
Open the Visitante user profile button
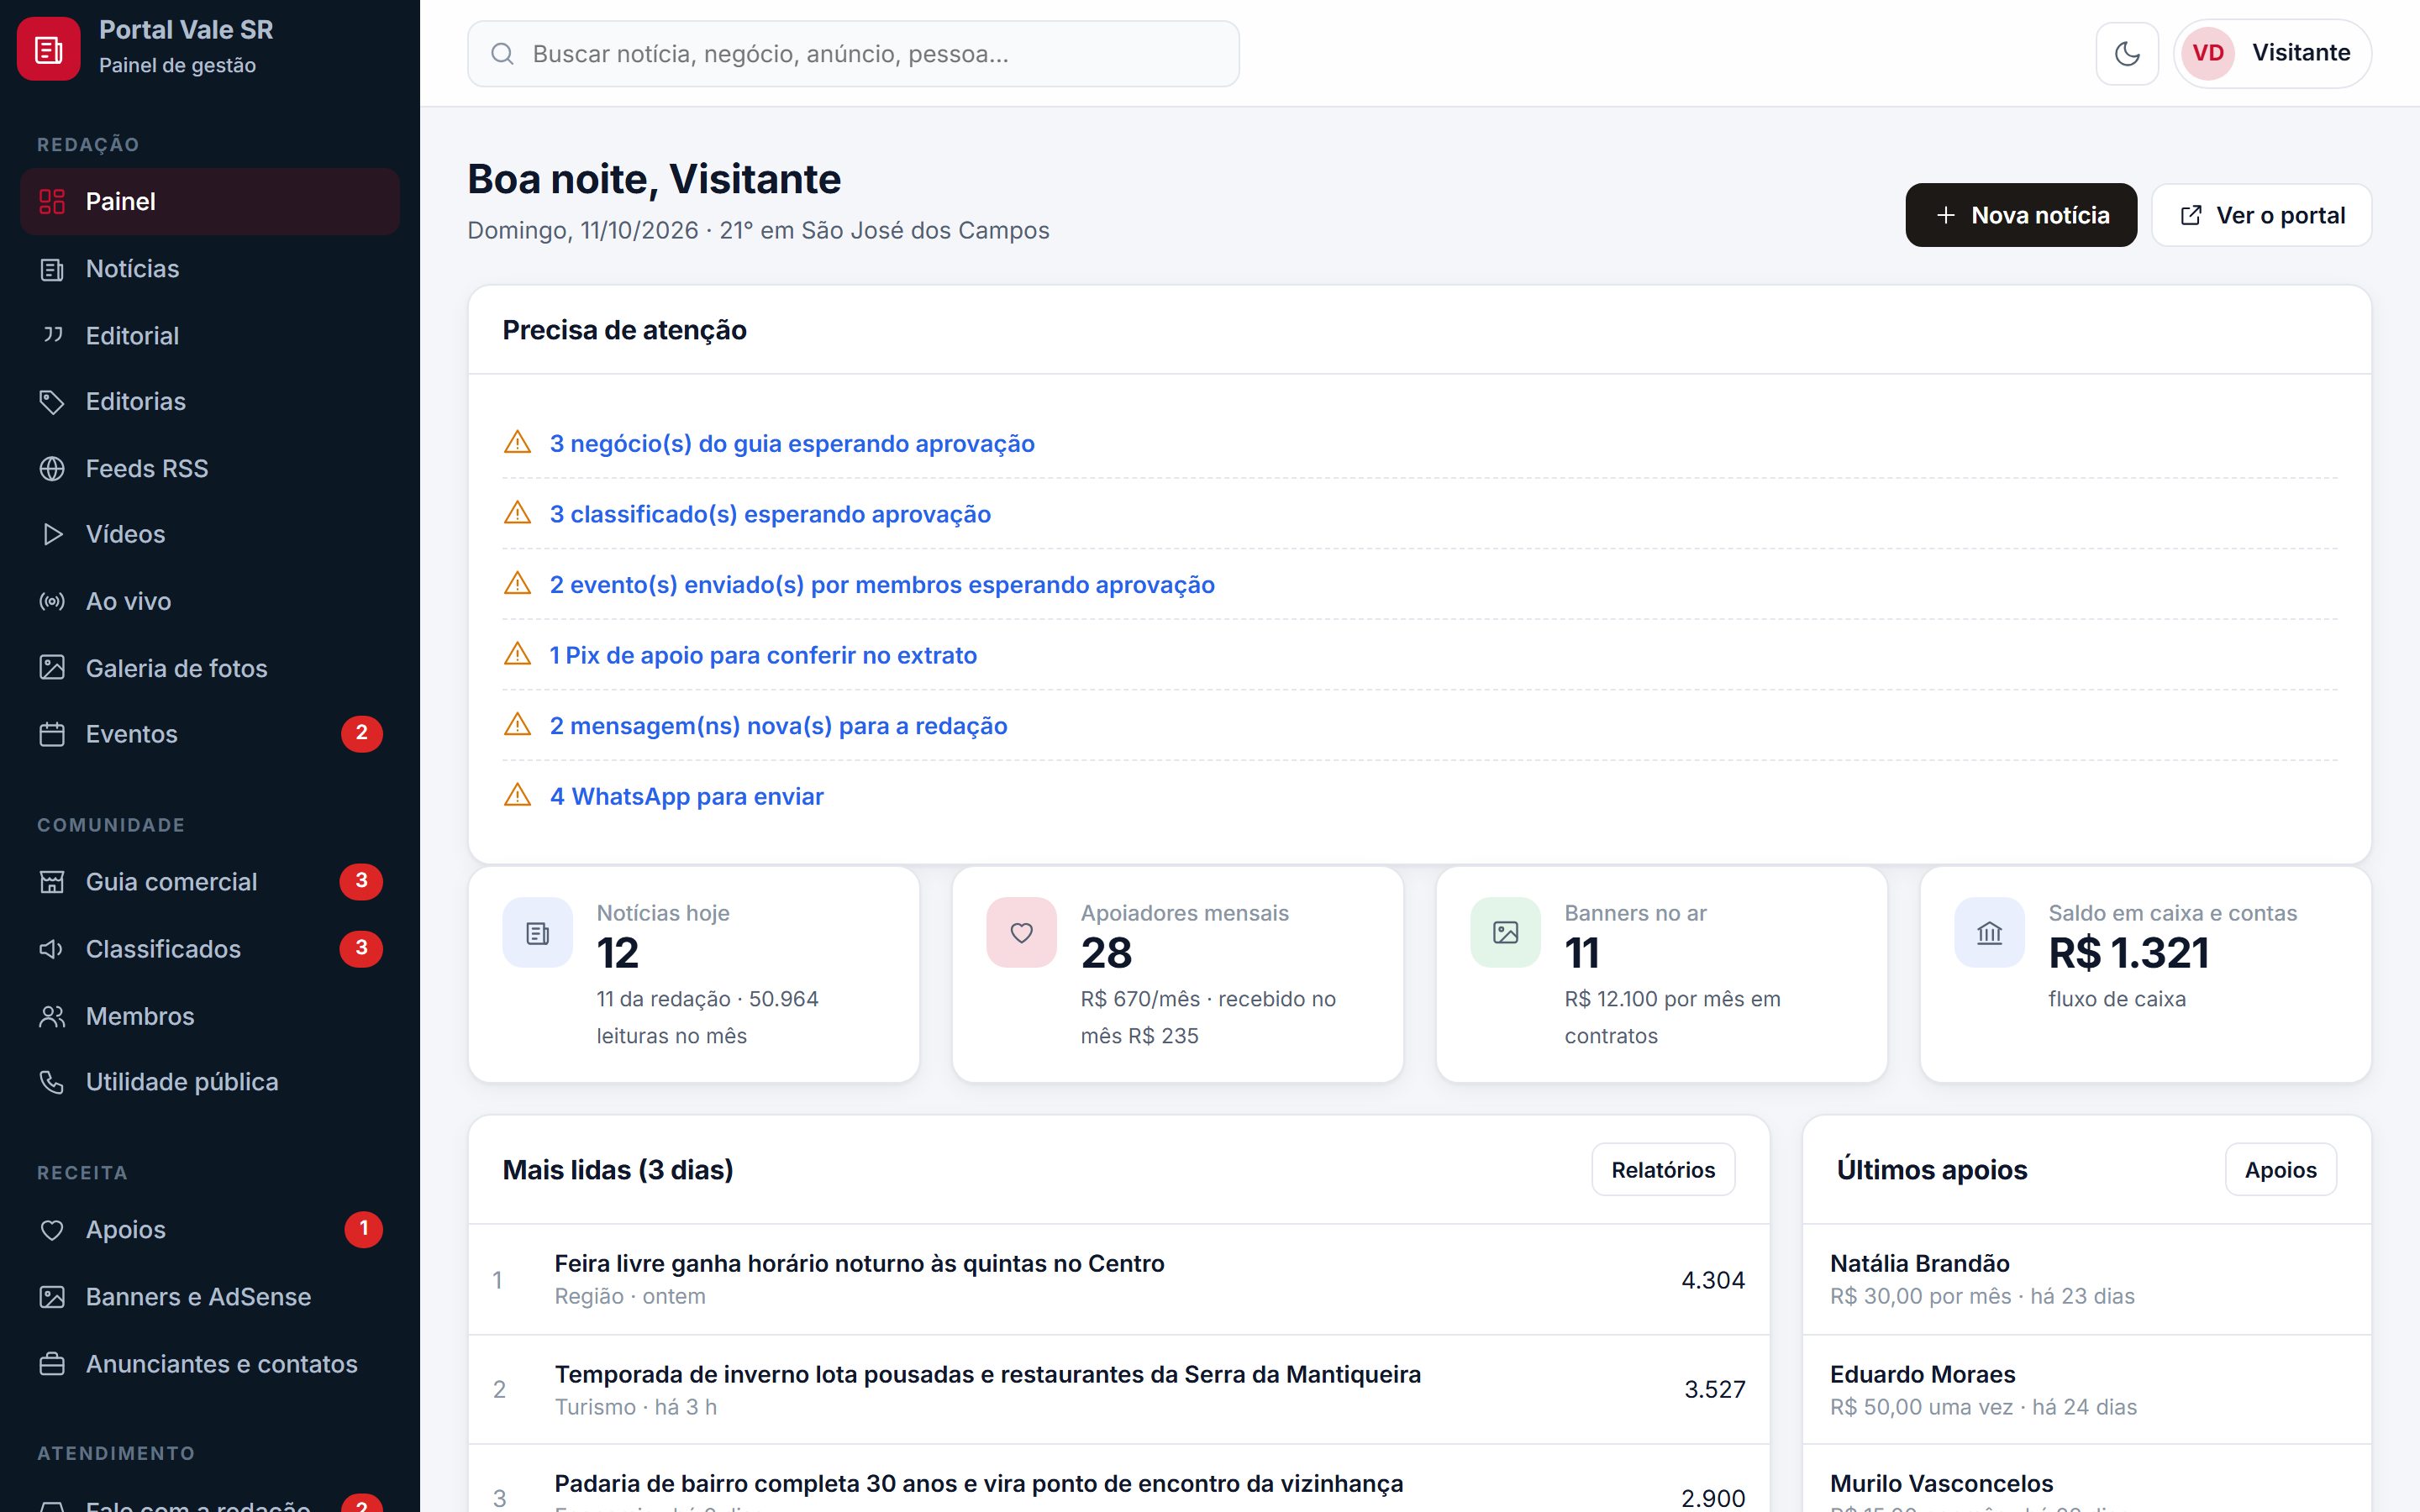2272,53
